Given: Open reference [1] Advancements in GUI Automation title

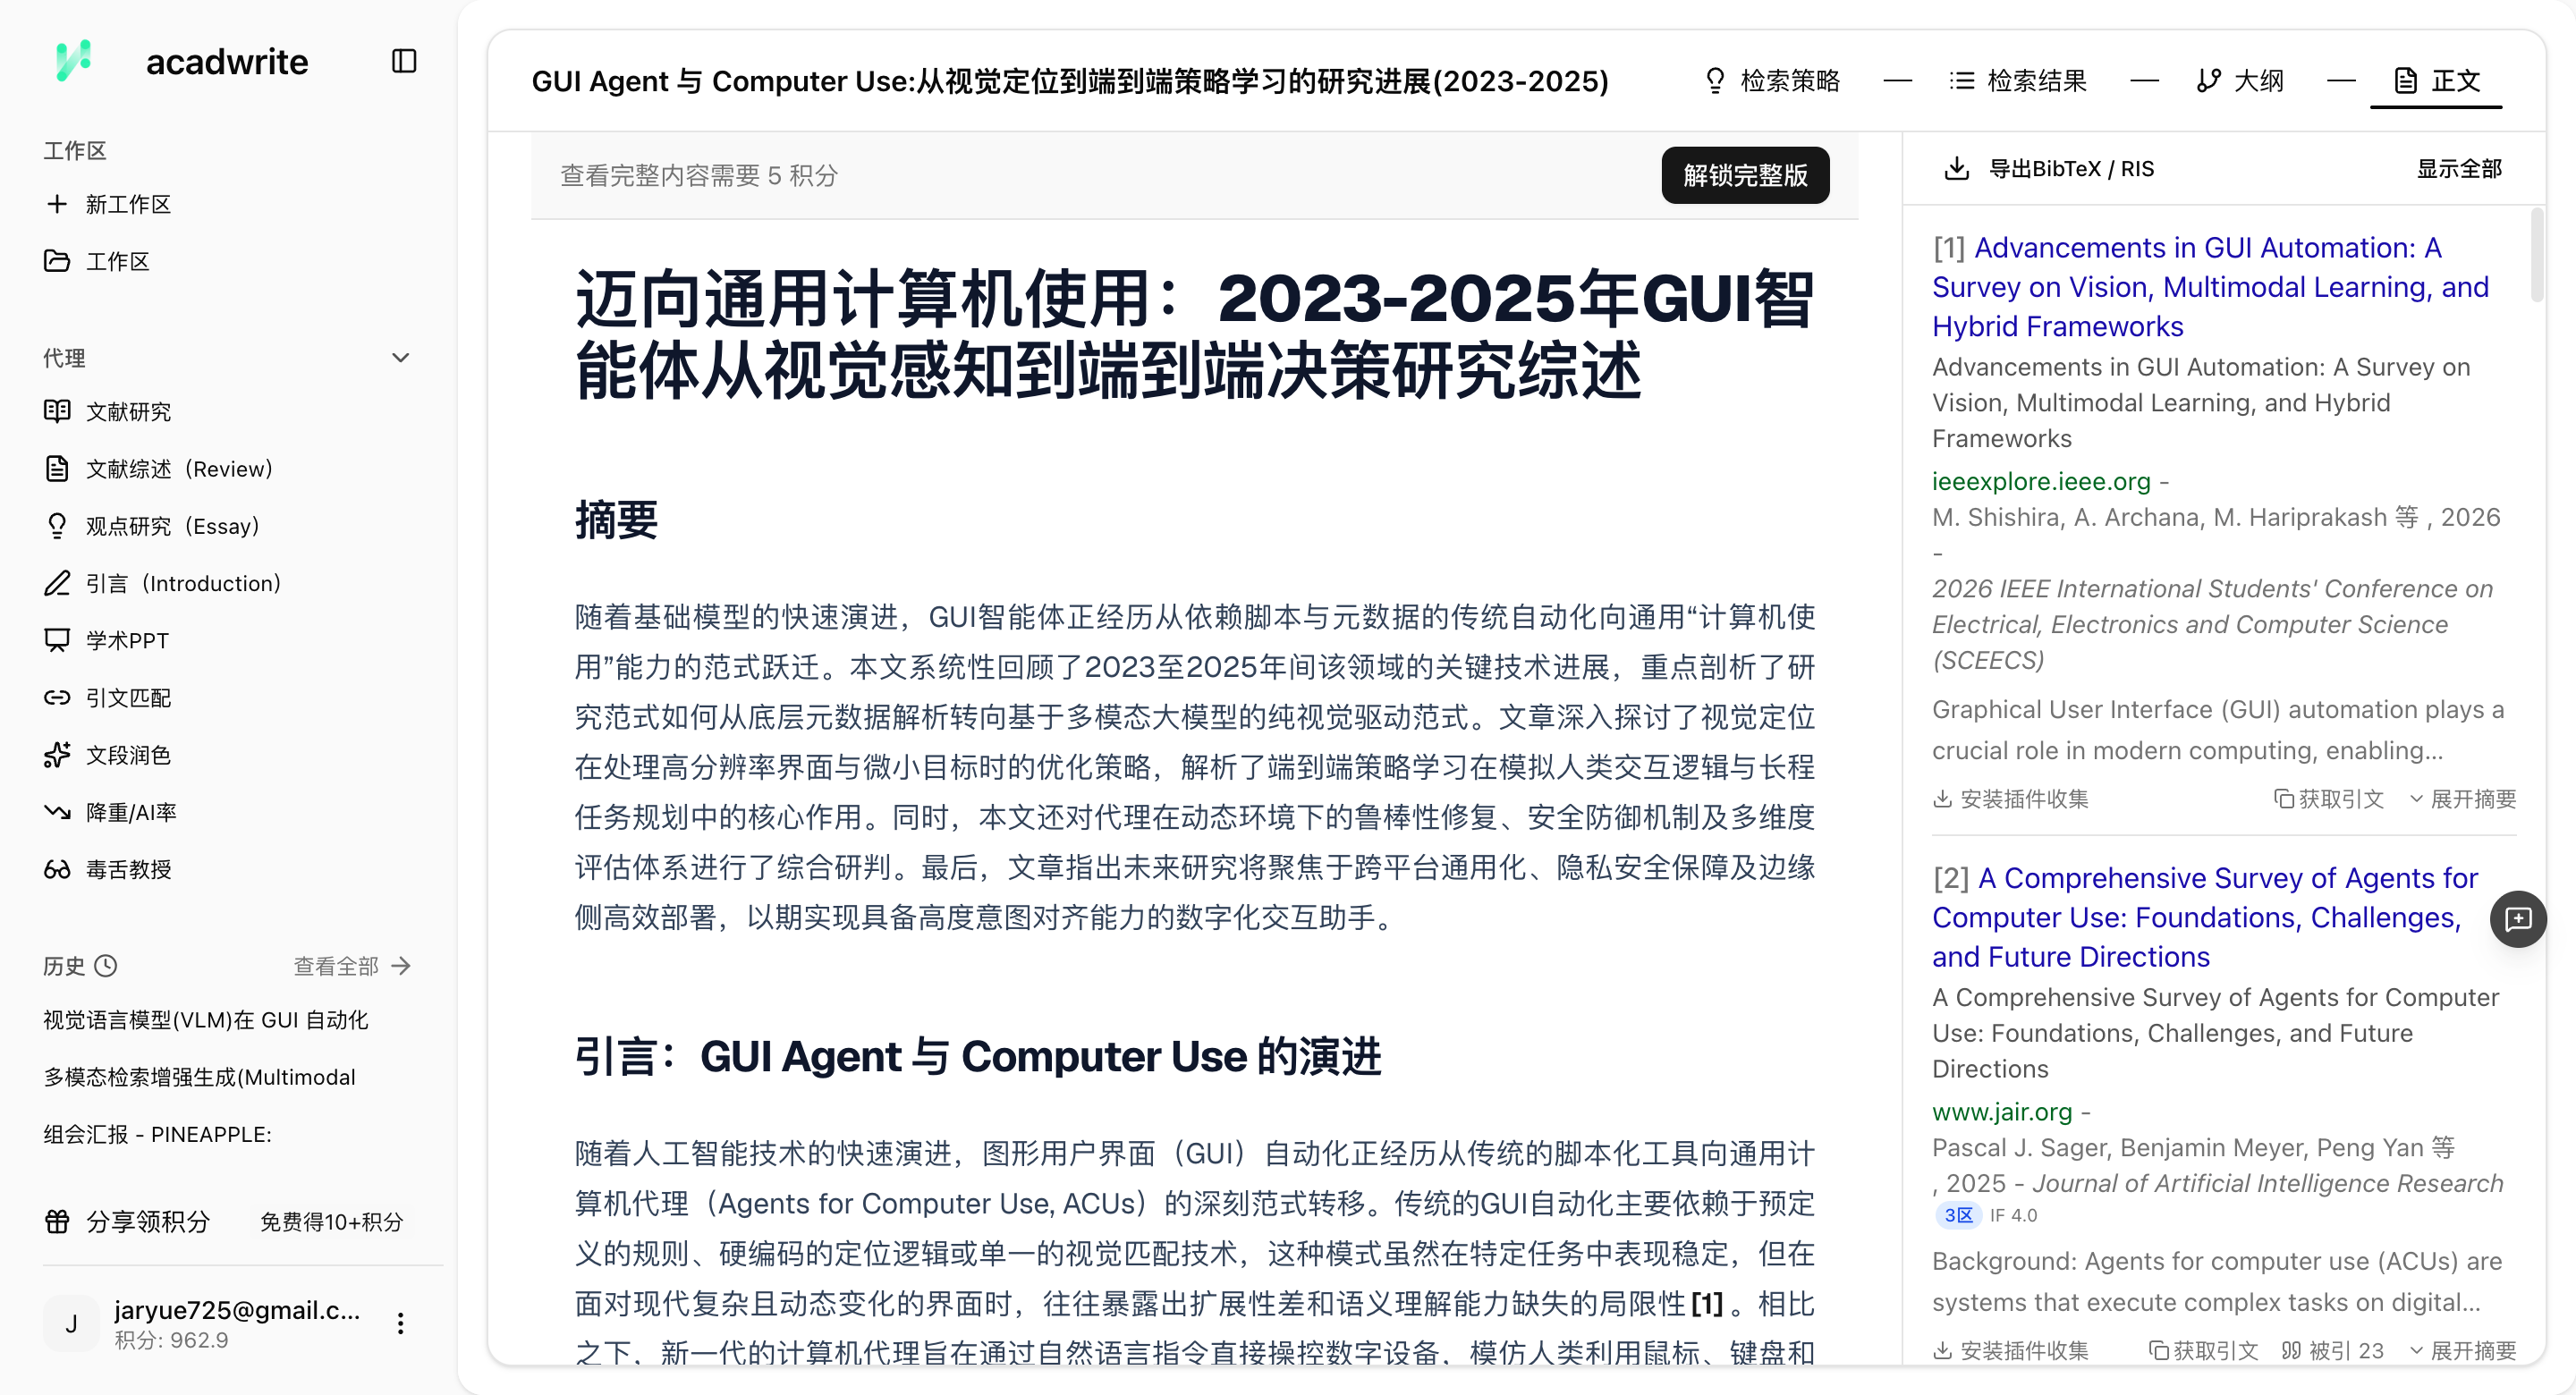Looking at the screenshot, I should tap(2210, 287).
